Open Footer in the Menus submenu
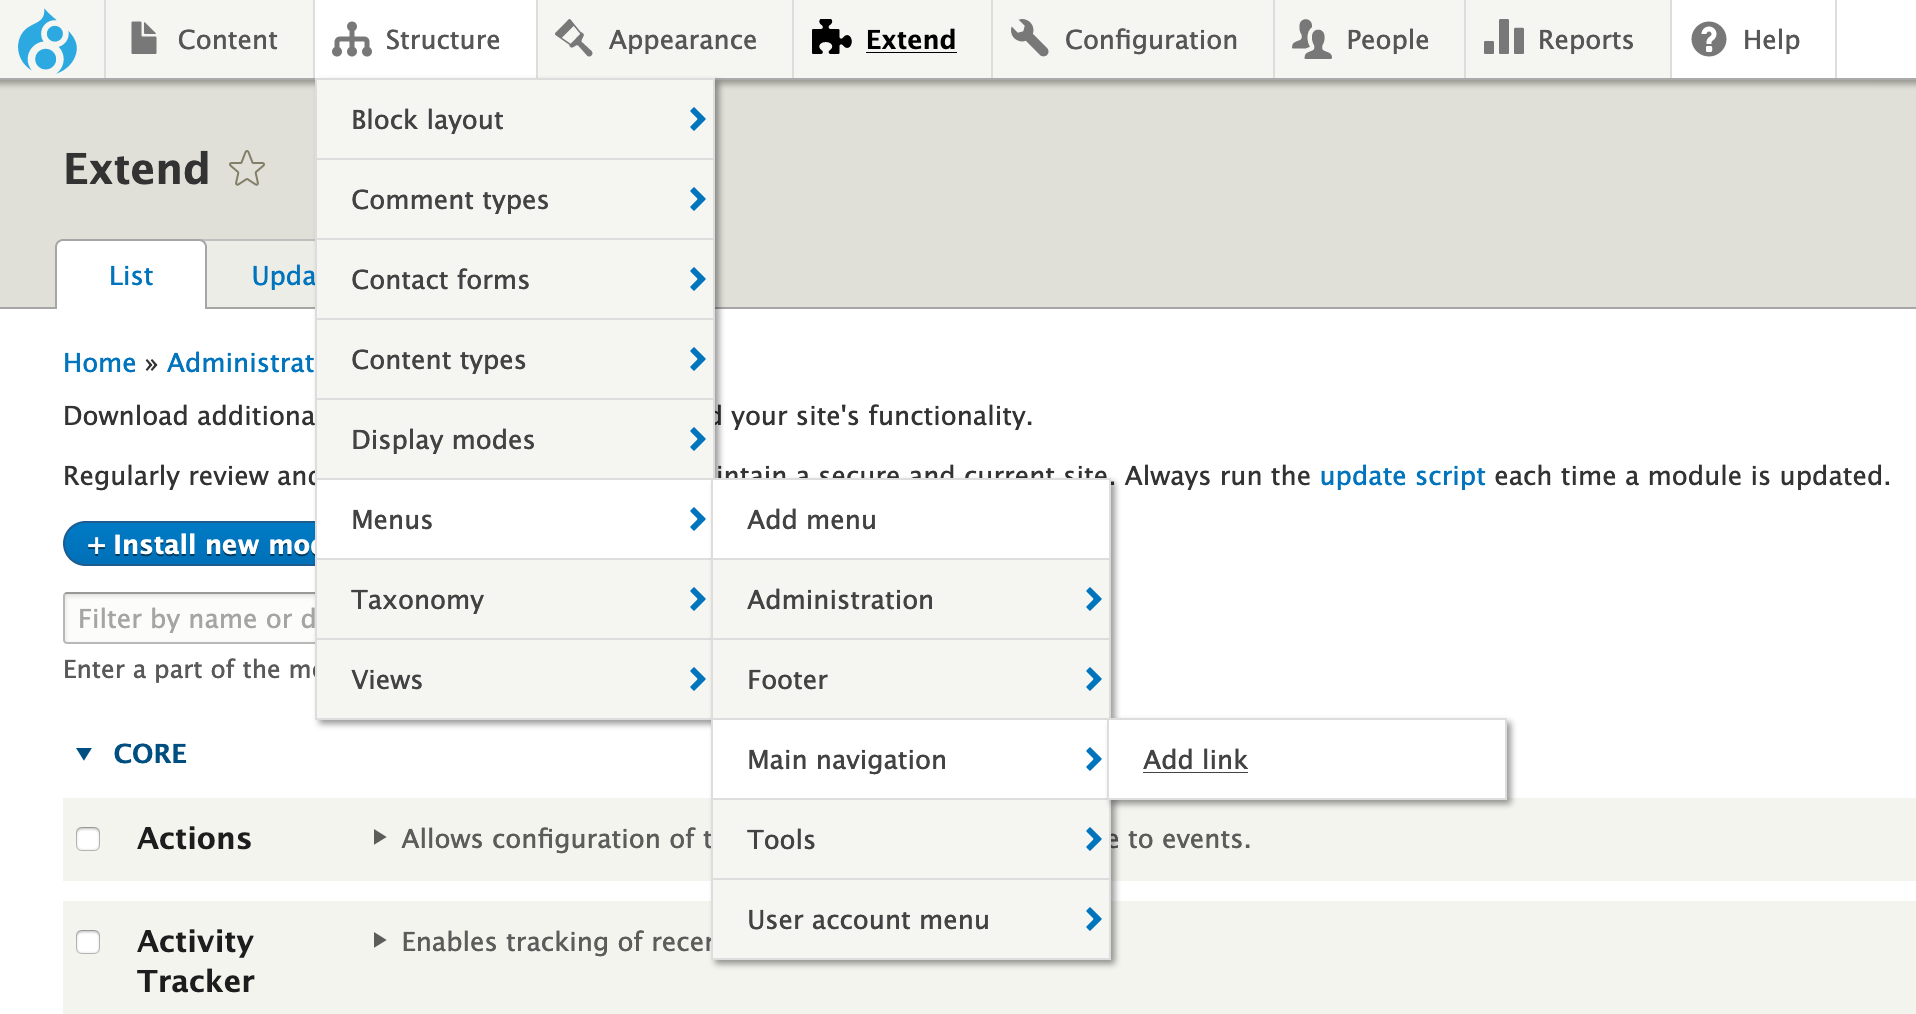Image resolution: width=1916 pixels, height=1014 pixels. (911, 679)
